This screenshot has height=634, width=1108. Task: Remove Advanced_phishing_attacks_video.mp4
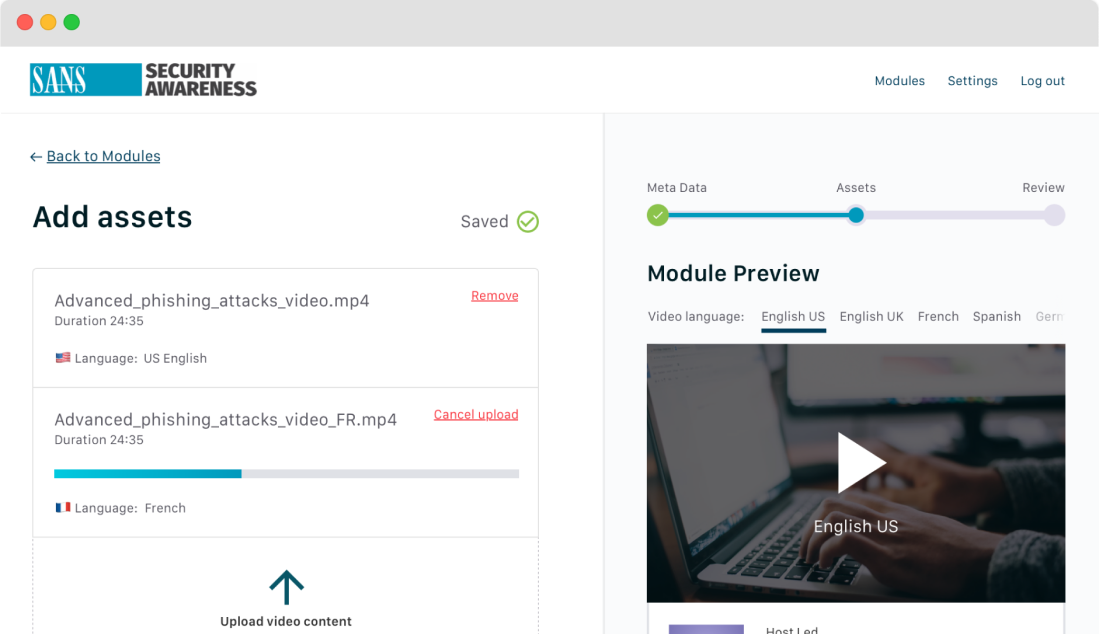pyautogui.click(x=494, y=295)
